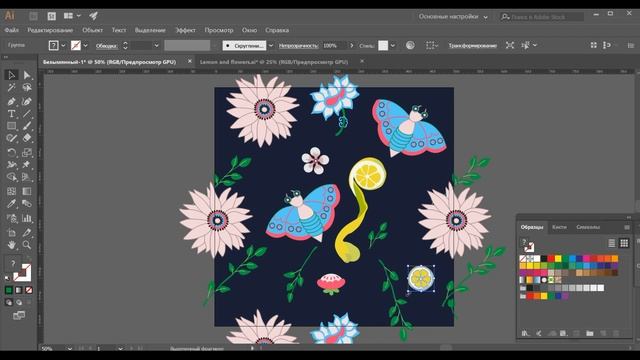Open Swatches panel options menu
Screen dimensions: 640x360
coord(627,227)
